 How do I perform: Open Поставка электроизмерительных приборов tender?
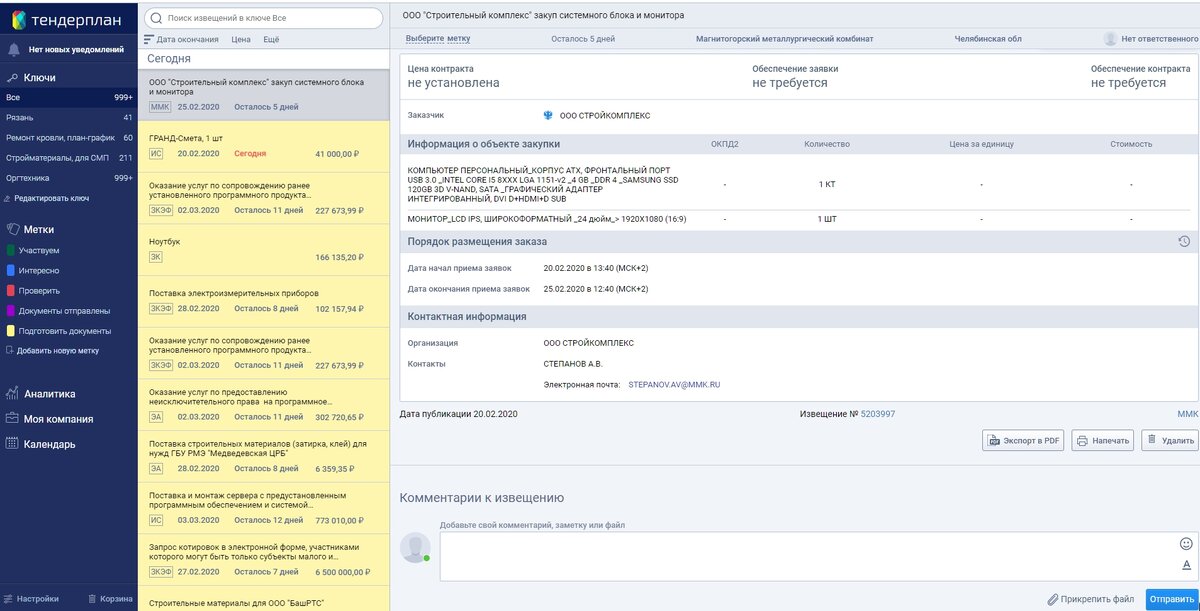(264, 301)
